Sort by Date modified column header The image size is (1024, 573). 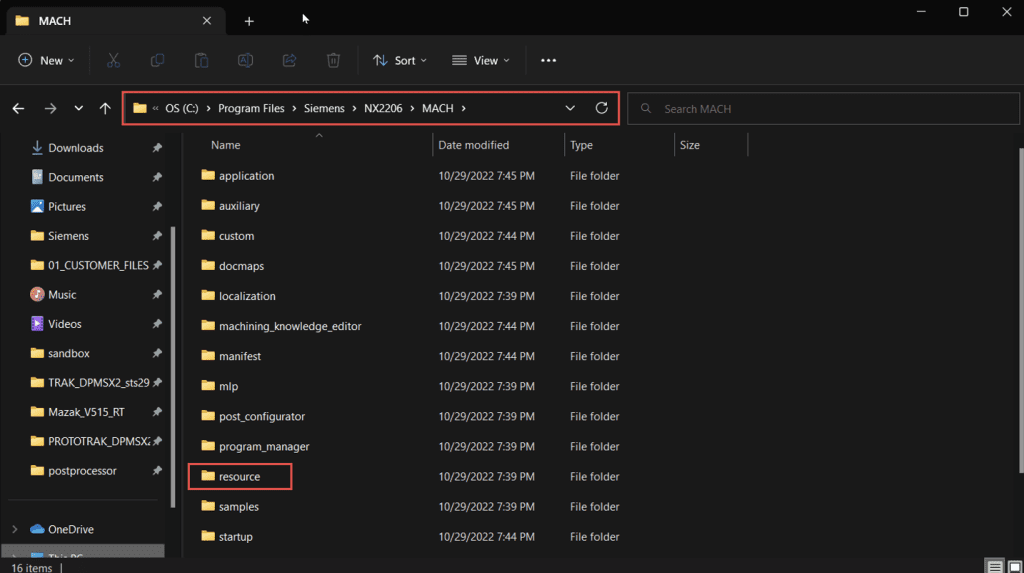point(473,145)
